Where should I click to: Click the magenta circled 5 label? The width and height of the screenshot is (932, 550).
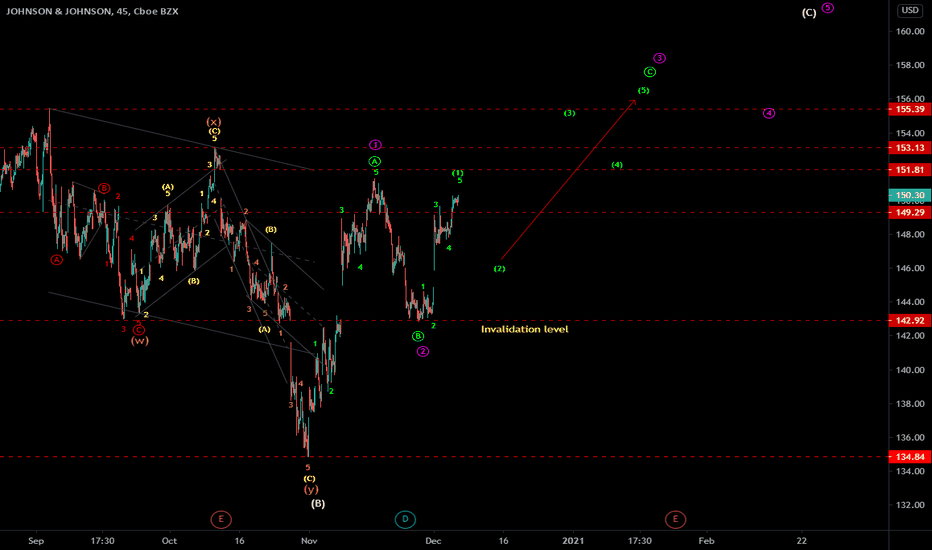click(828, 8)
